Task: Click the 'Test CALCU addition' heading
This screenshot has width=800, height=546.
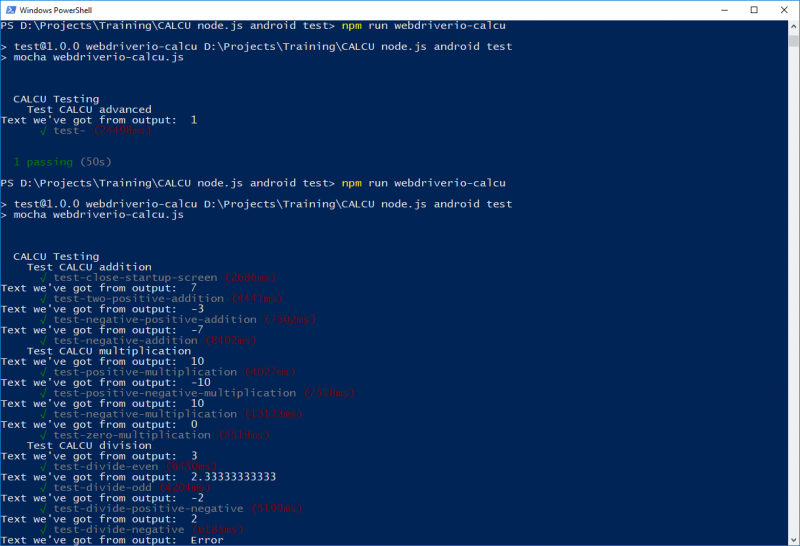Action: [x=89, y=267]
